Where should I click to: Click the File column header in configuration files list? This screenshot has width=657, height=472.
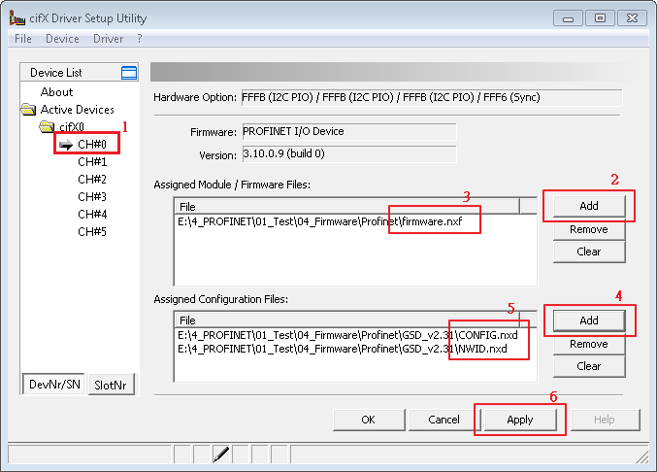point(347,321)
